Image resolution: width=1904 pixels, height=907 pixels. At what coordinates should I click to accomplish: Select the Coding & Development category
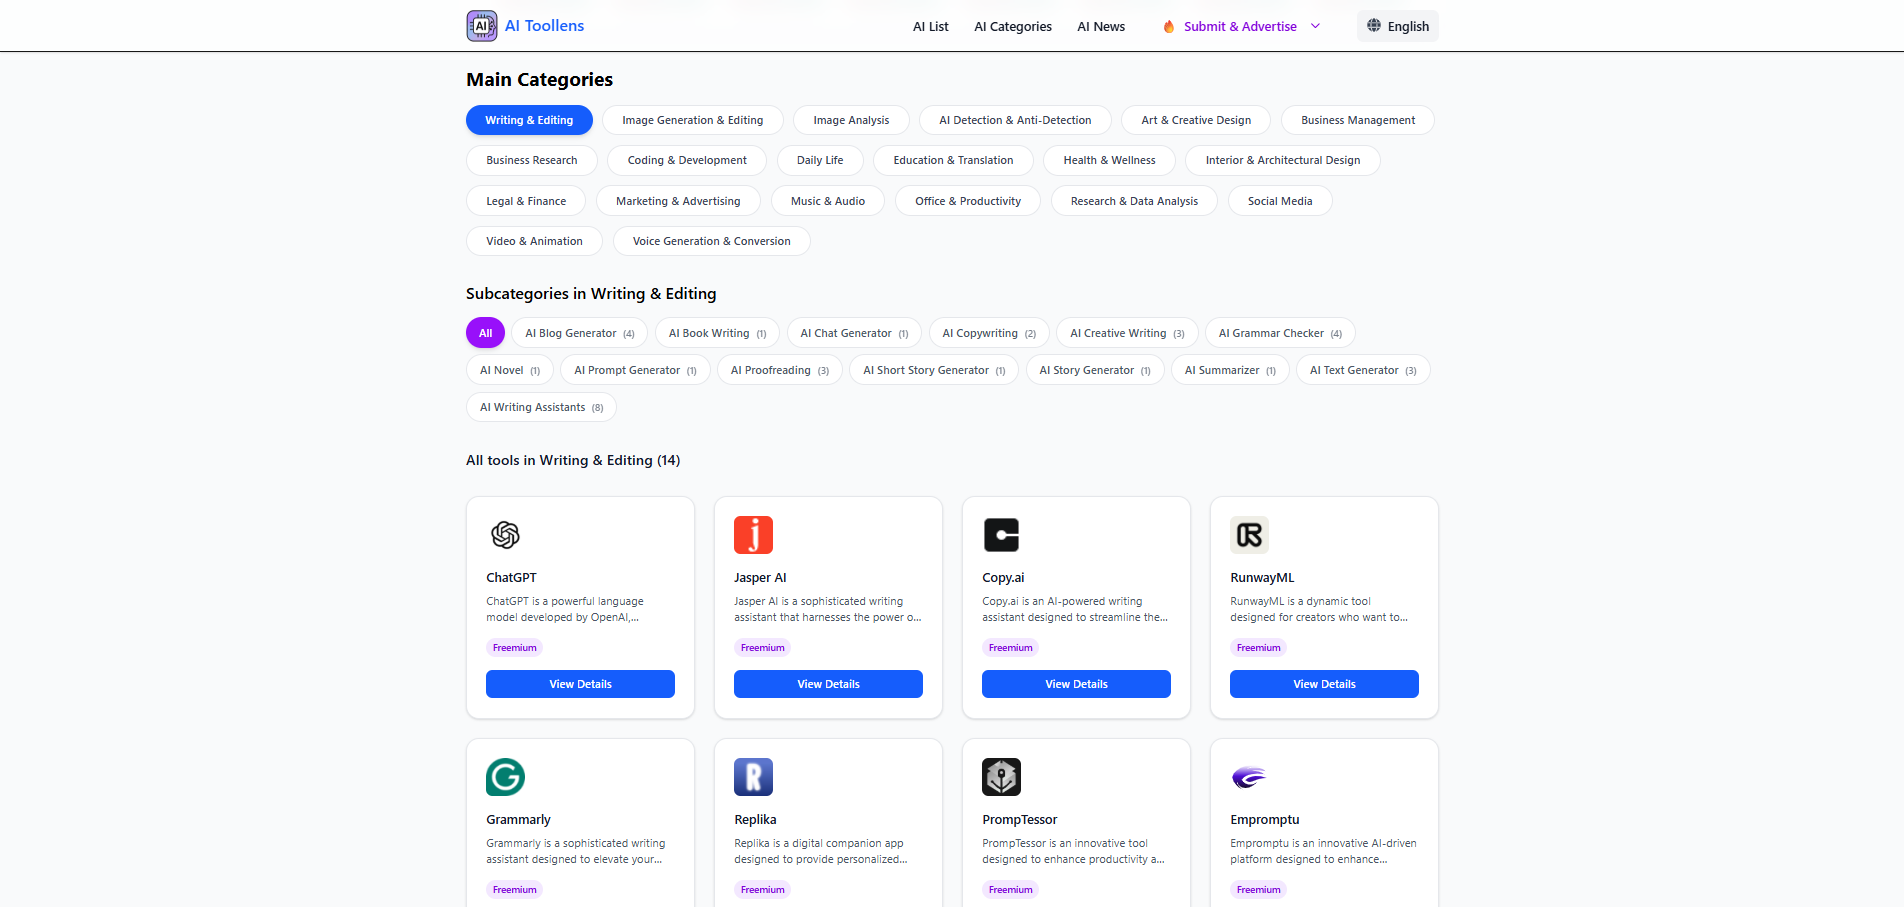coord(687,160)
